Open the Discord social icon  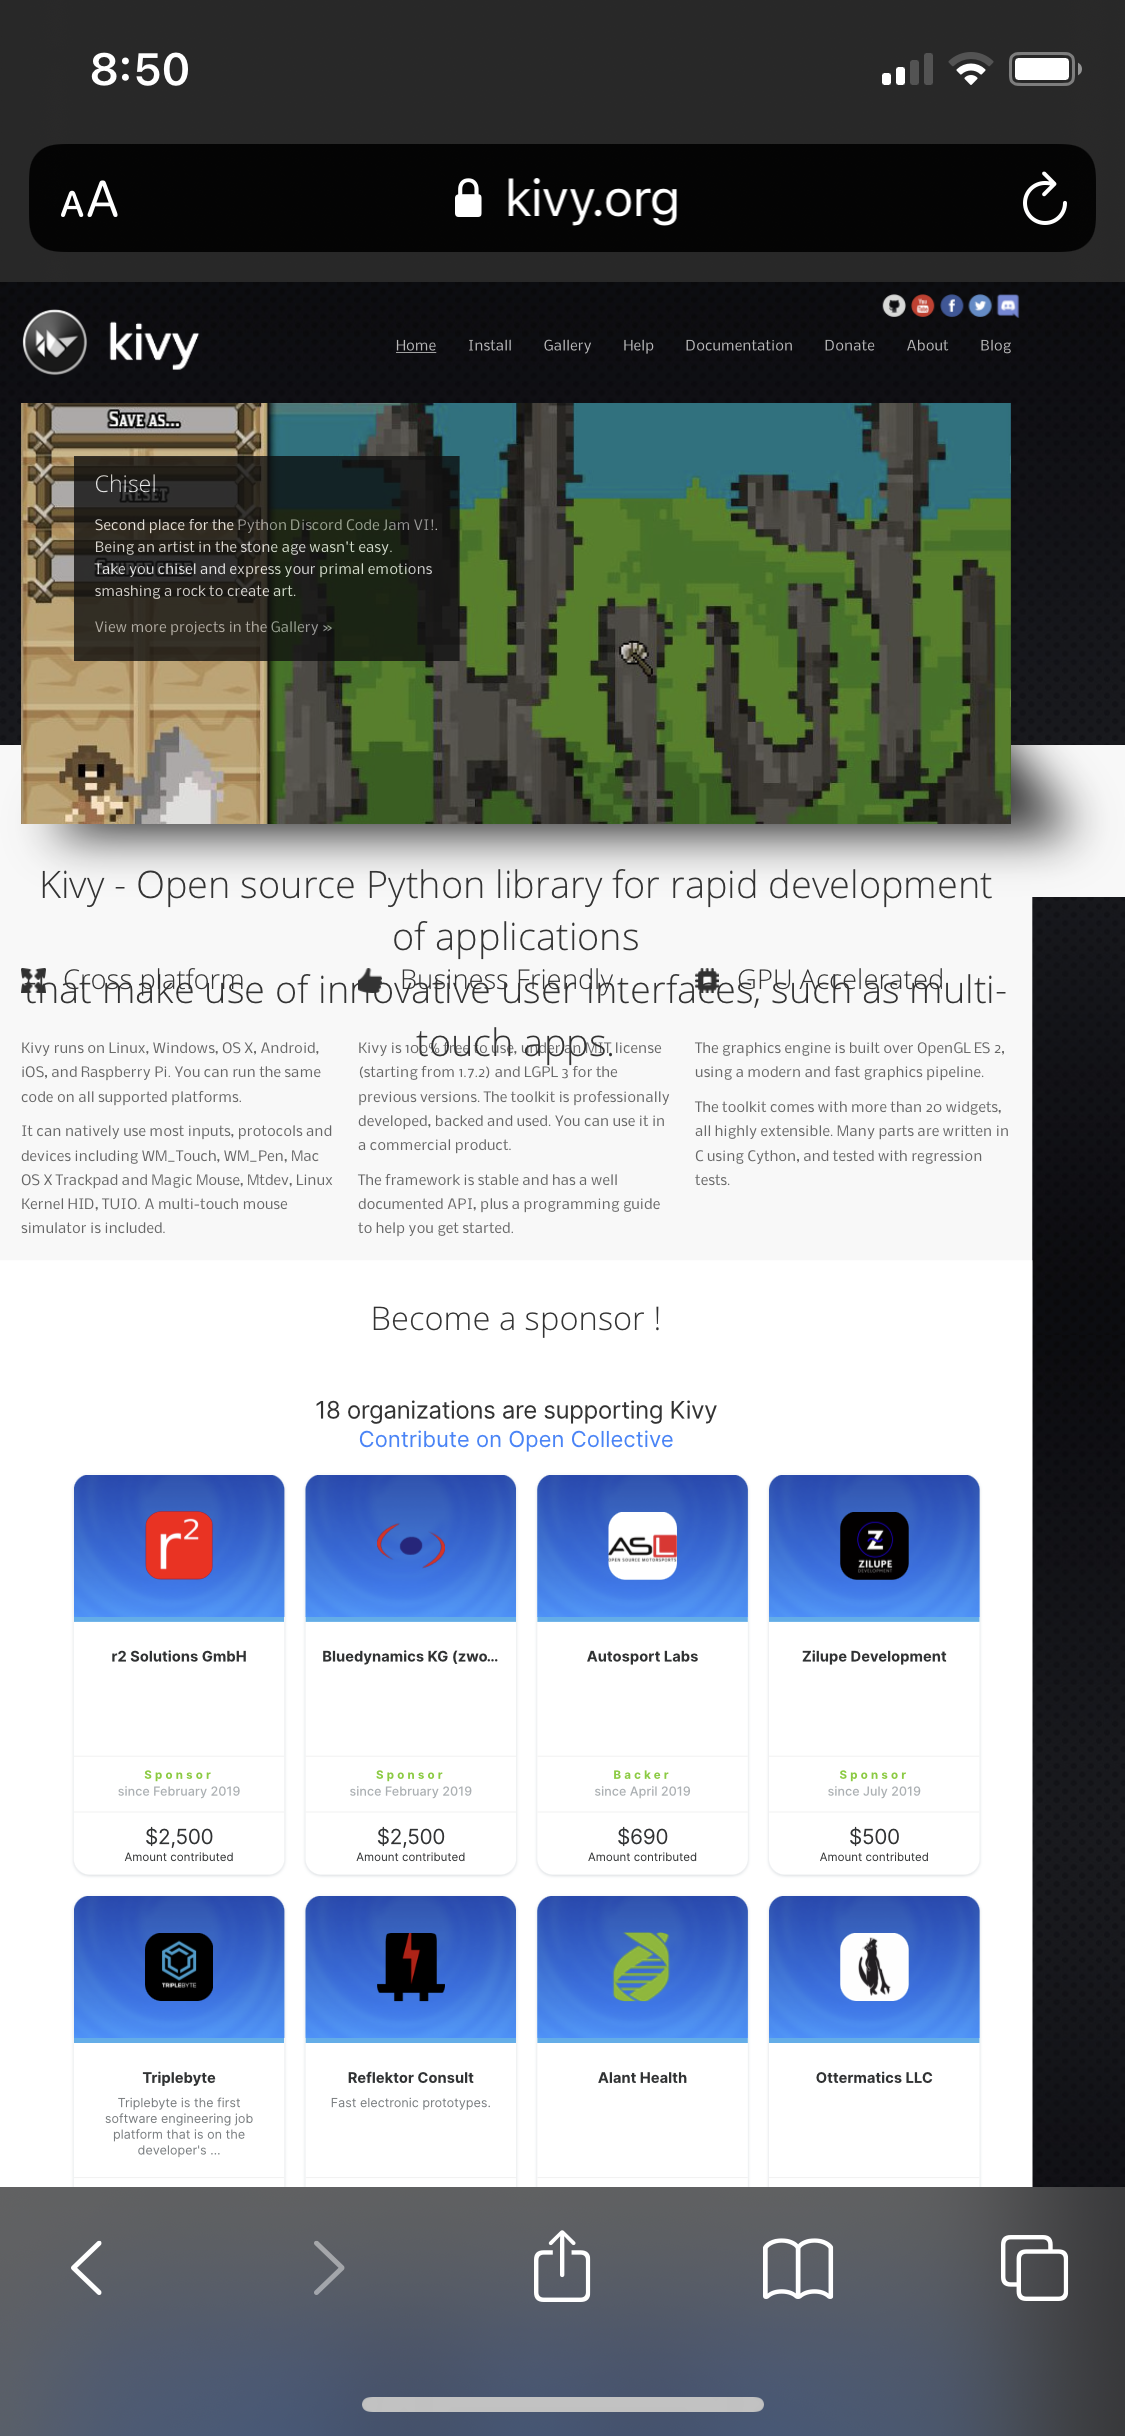click(x=1008, y=306)
